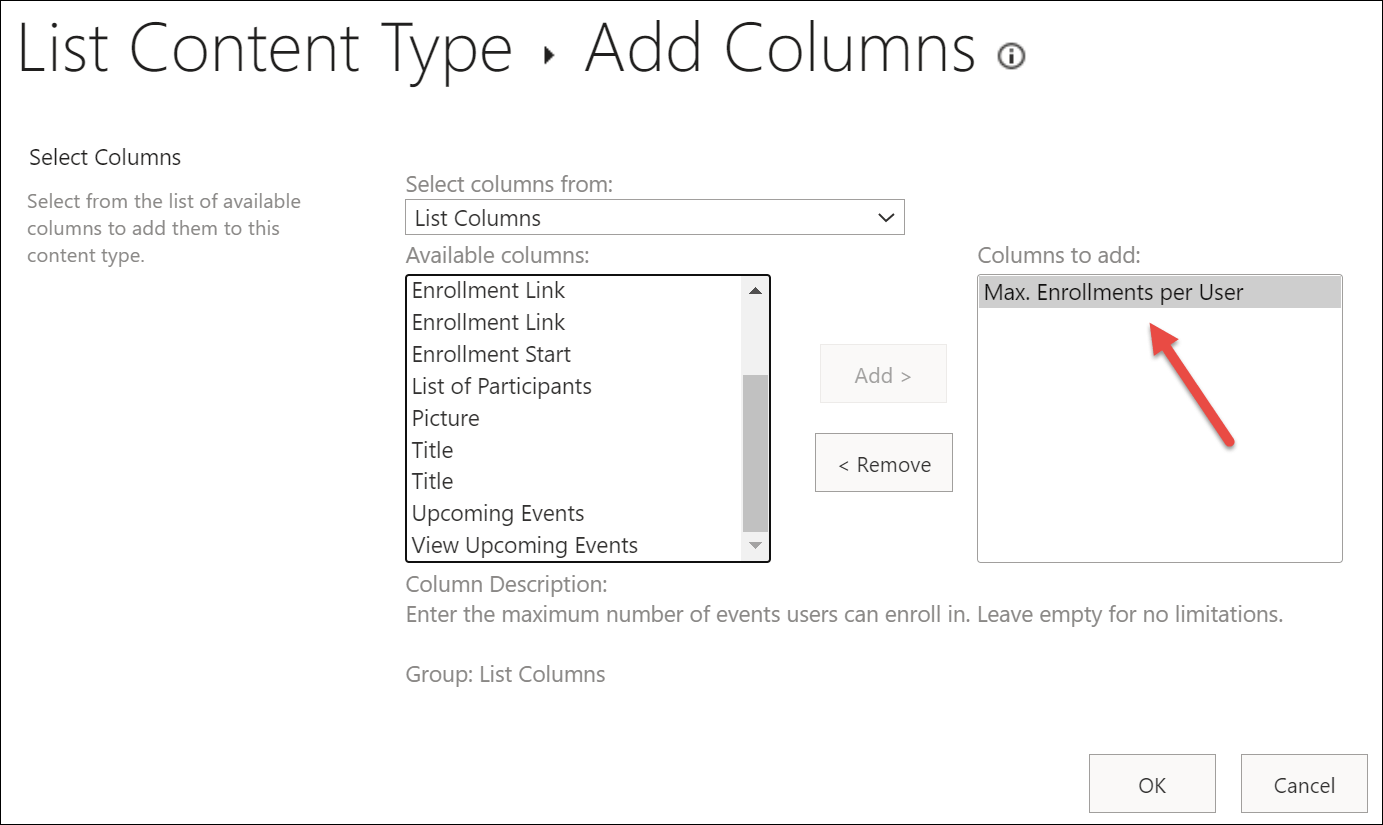Confirm with the OK button
The width and height of the screenshot is (1383, 825).
coord(1152,786)
